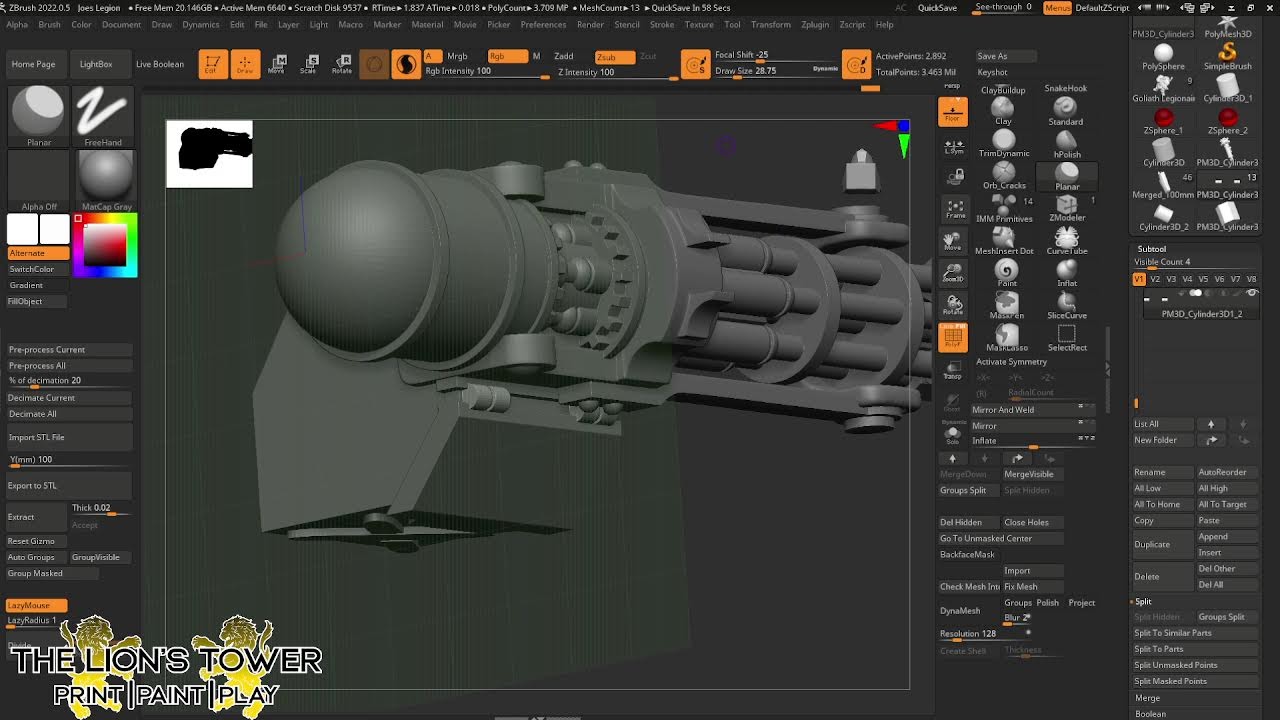Open the Save As option

click(x=992, y=56)
